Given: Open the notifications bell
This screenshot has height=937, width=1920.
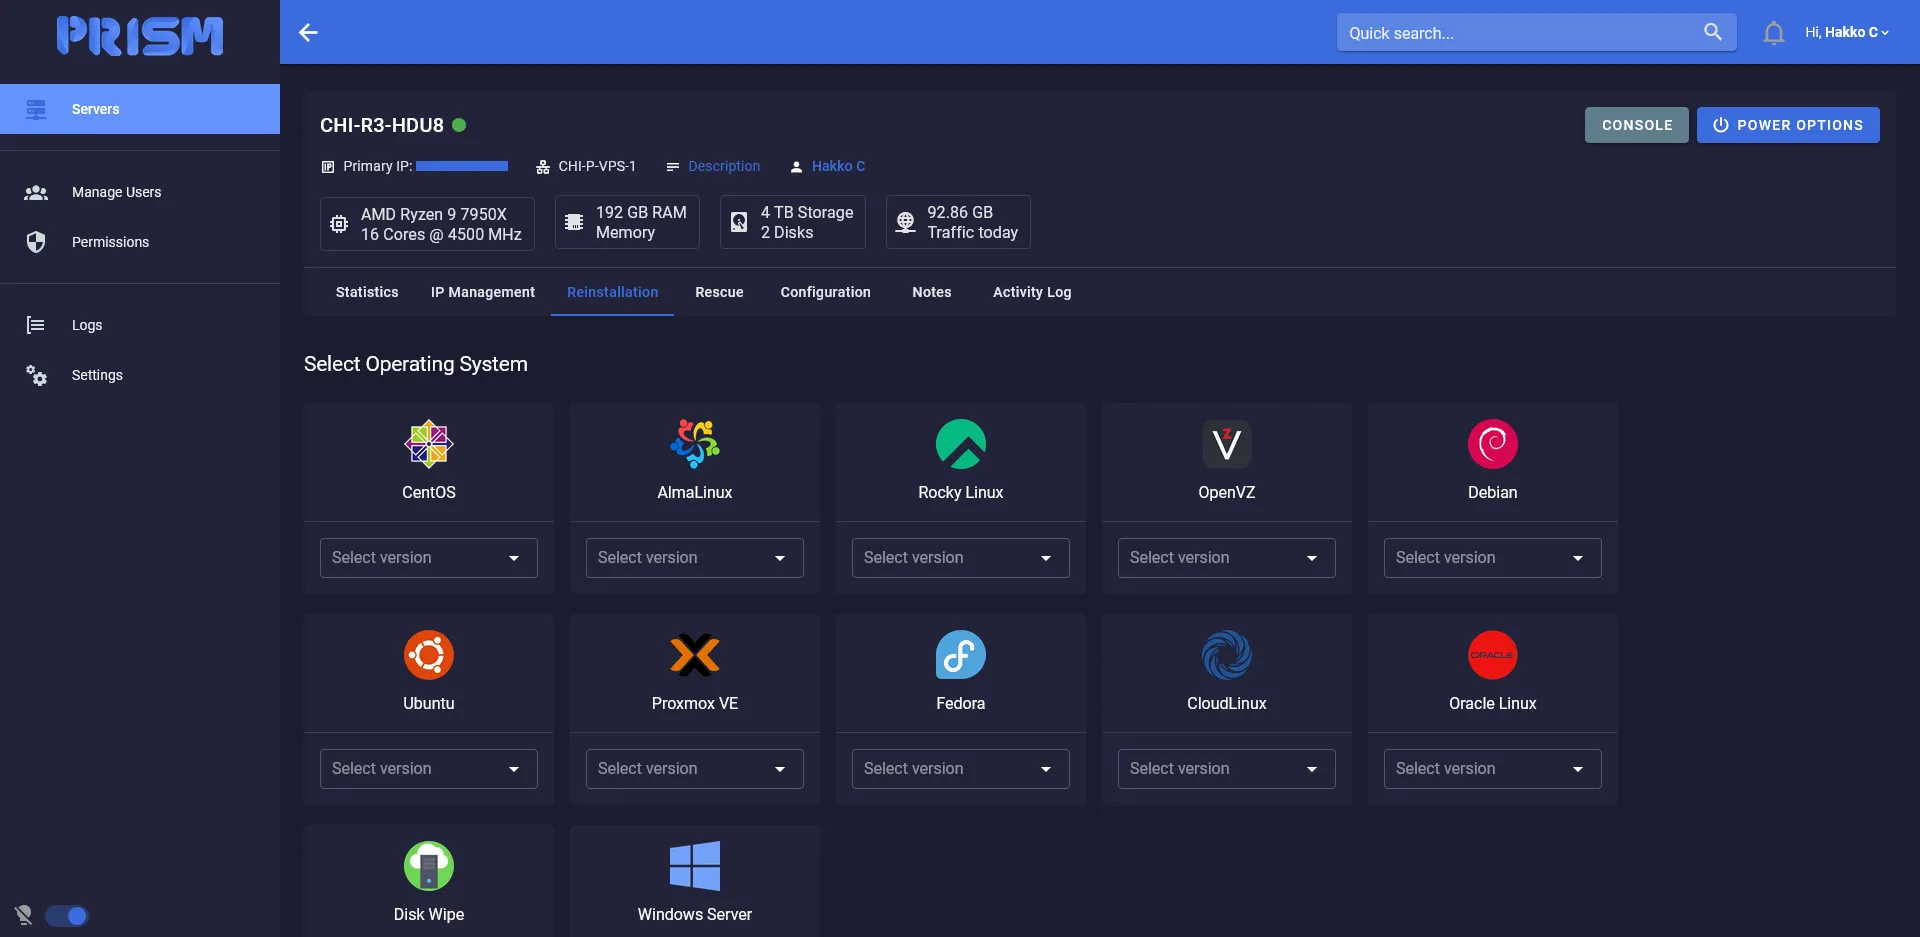Looking at the screenshot, I should (1773, 33).
